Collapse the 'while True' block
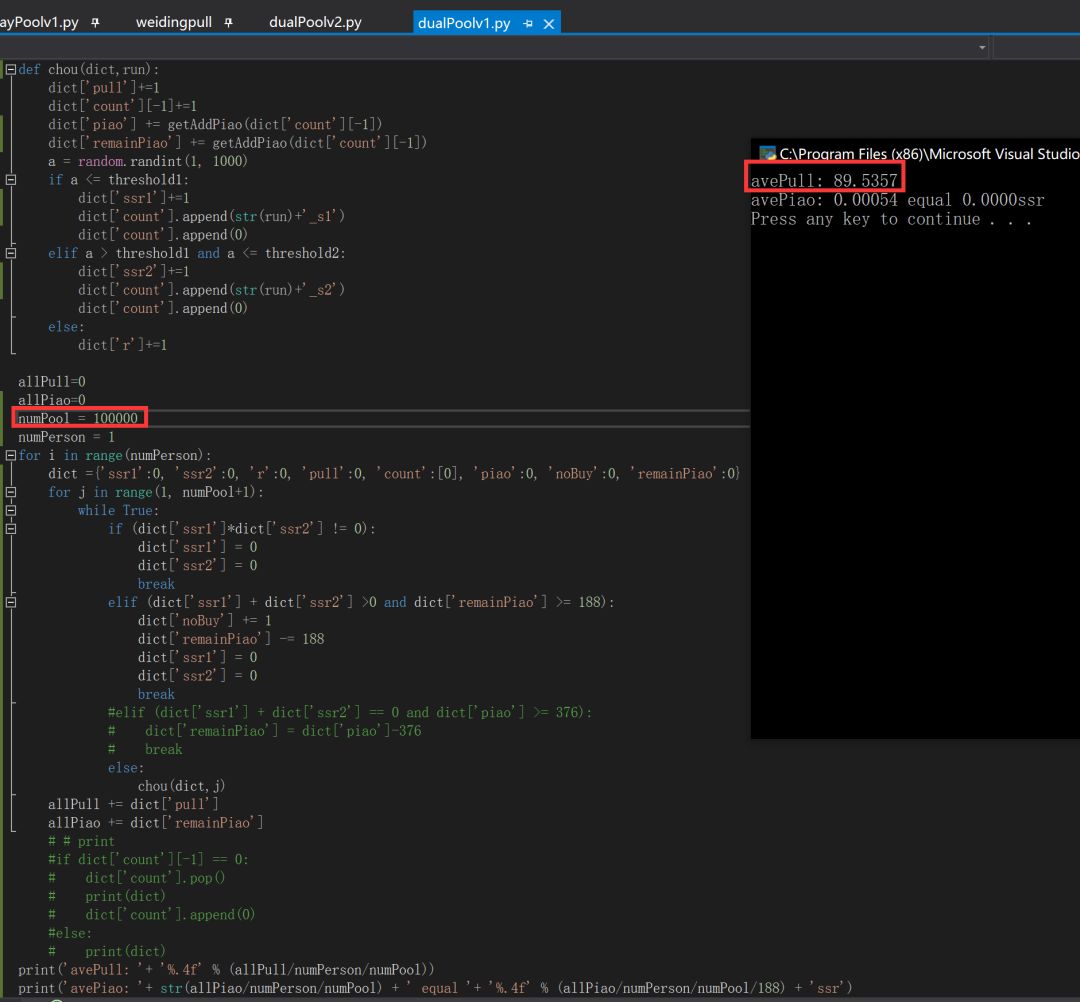This screenshot has height=1002, width=1080. [11, 510]
